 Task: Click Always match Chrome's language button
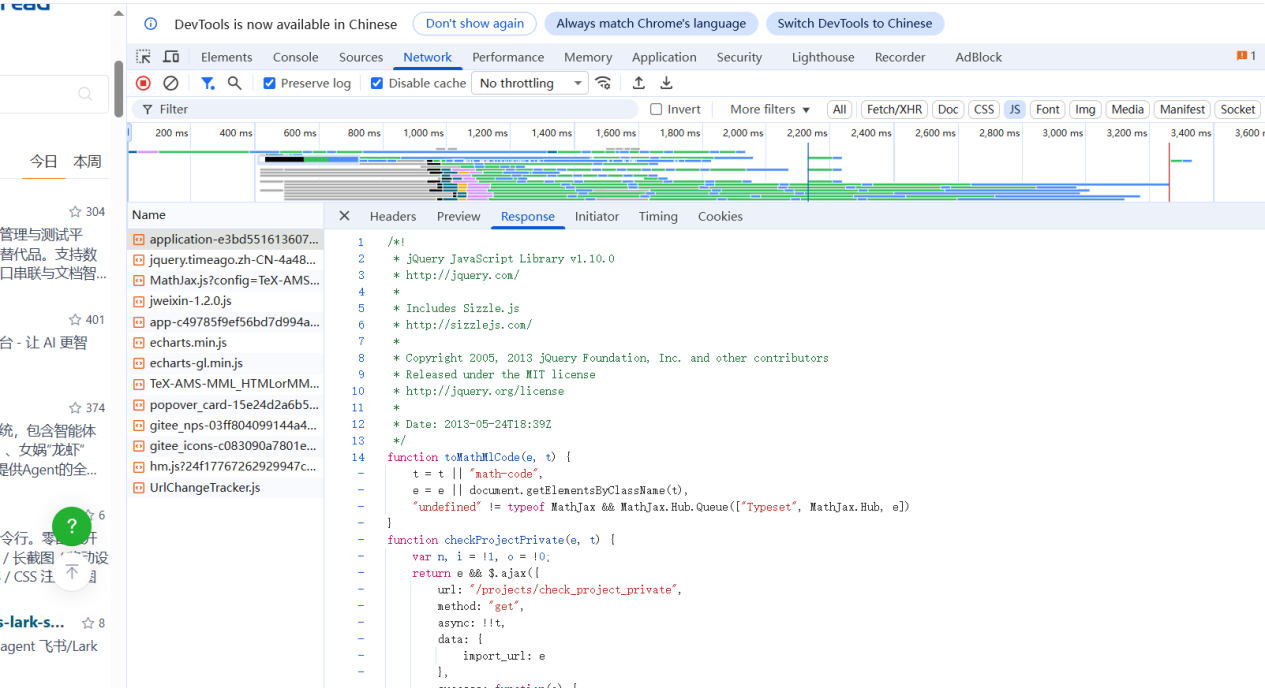tap(651, 24)
